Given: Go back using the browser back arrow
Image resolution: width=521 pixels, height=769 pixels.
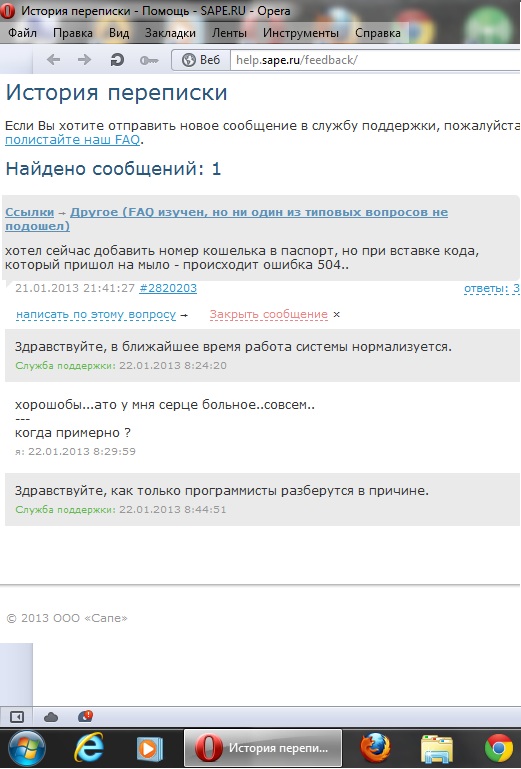Looking at the screenshot, I should [53, 60].
